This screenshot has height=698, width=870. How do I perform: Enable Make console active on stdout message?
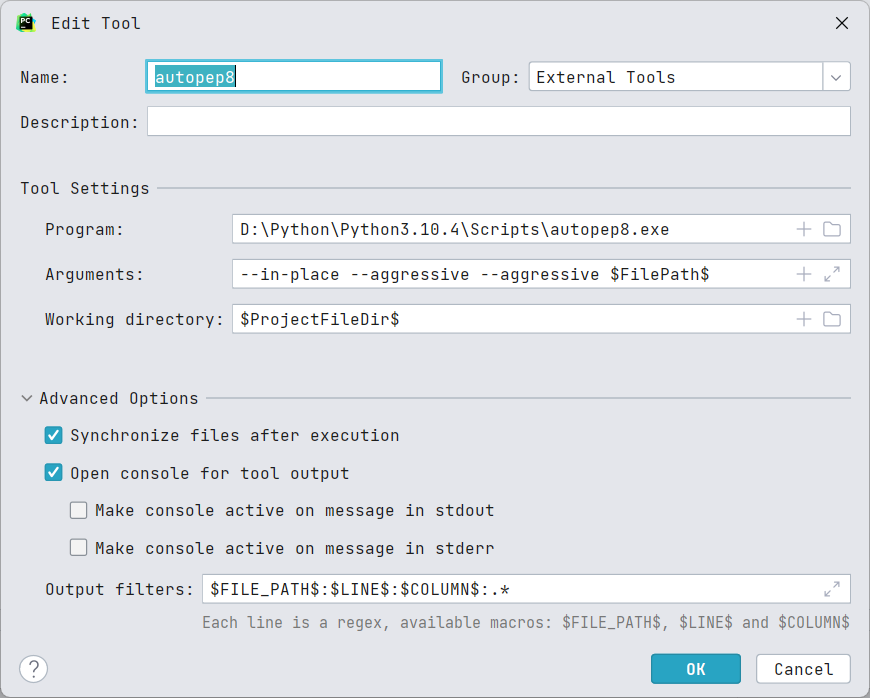pos(79,511)
